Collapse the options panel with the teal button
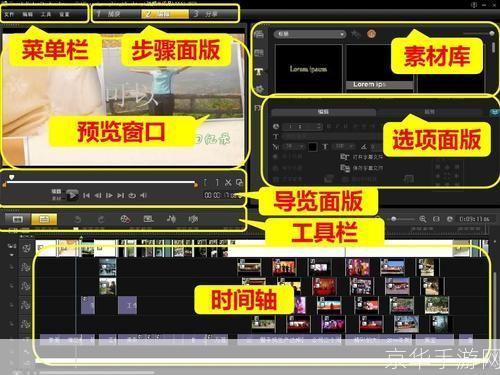The image size is (500, 375). click(495, 112)
